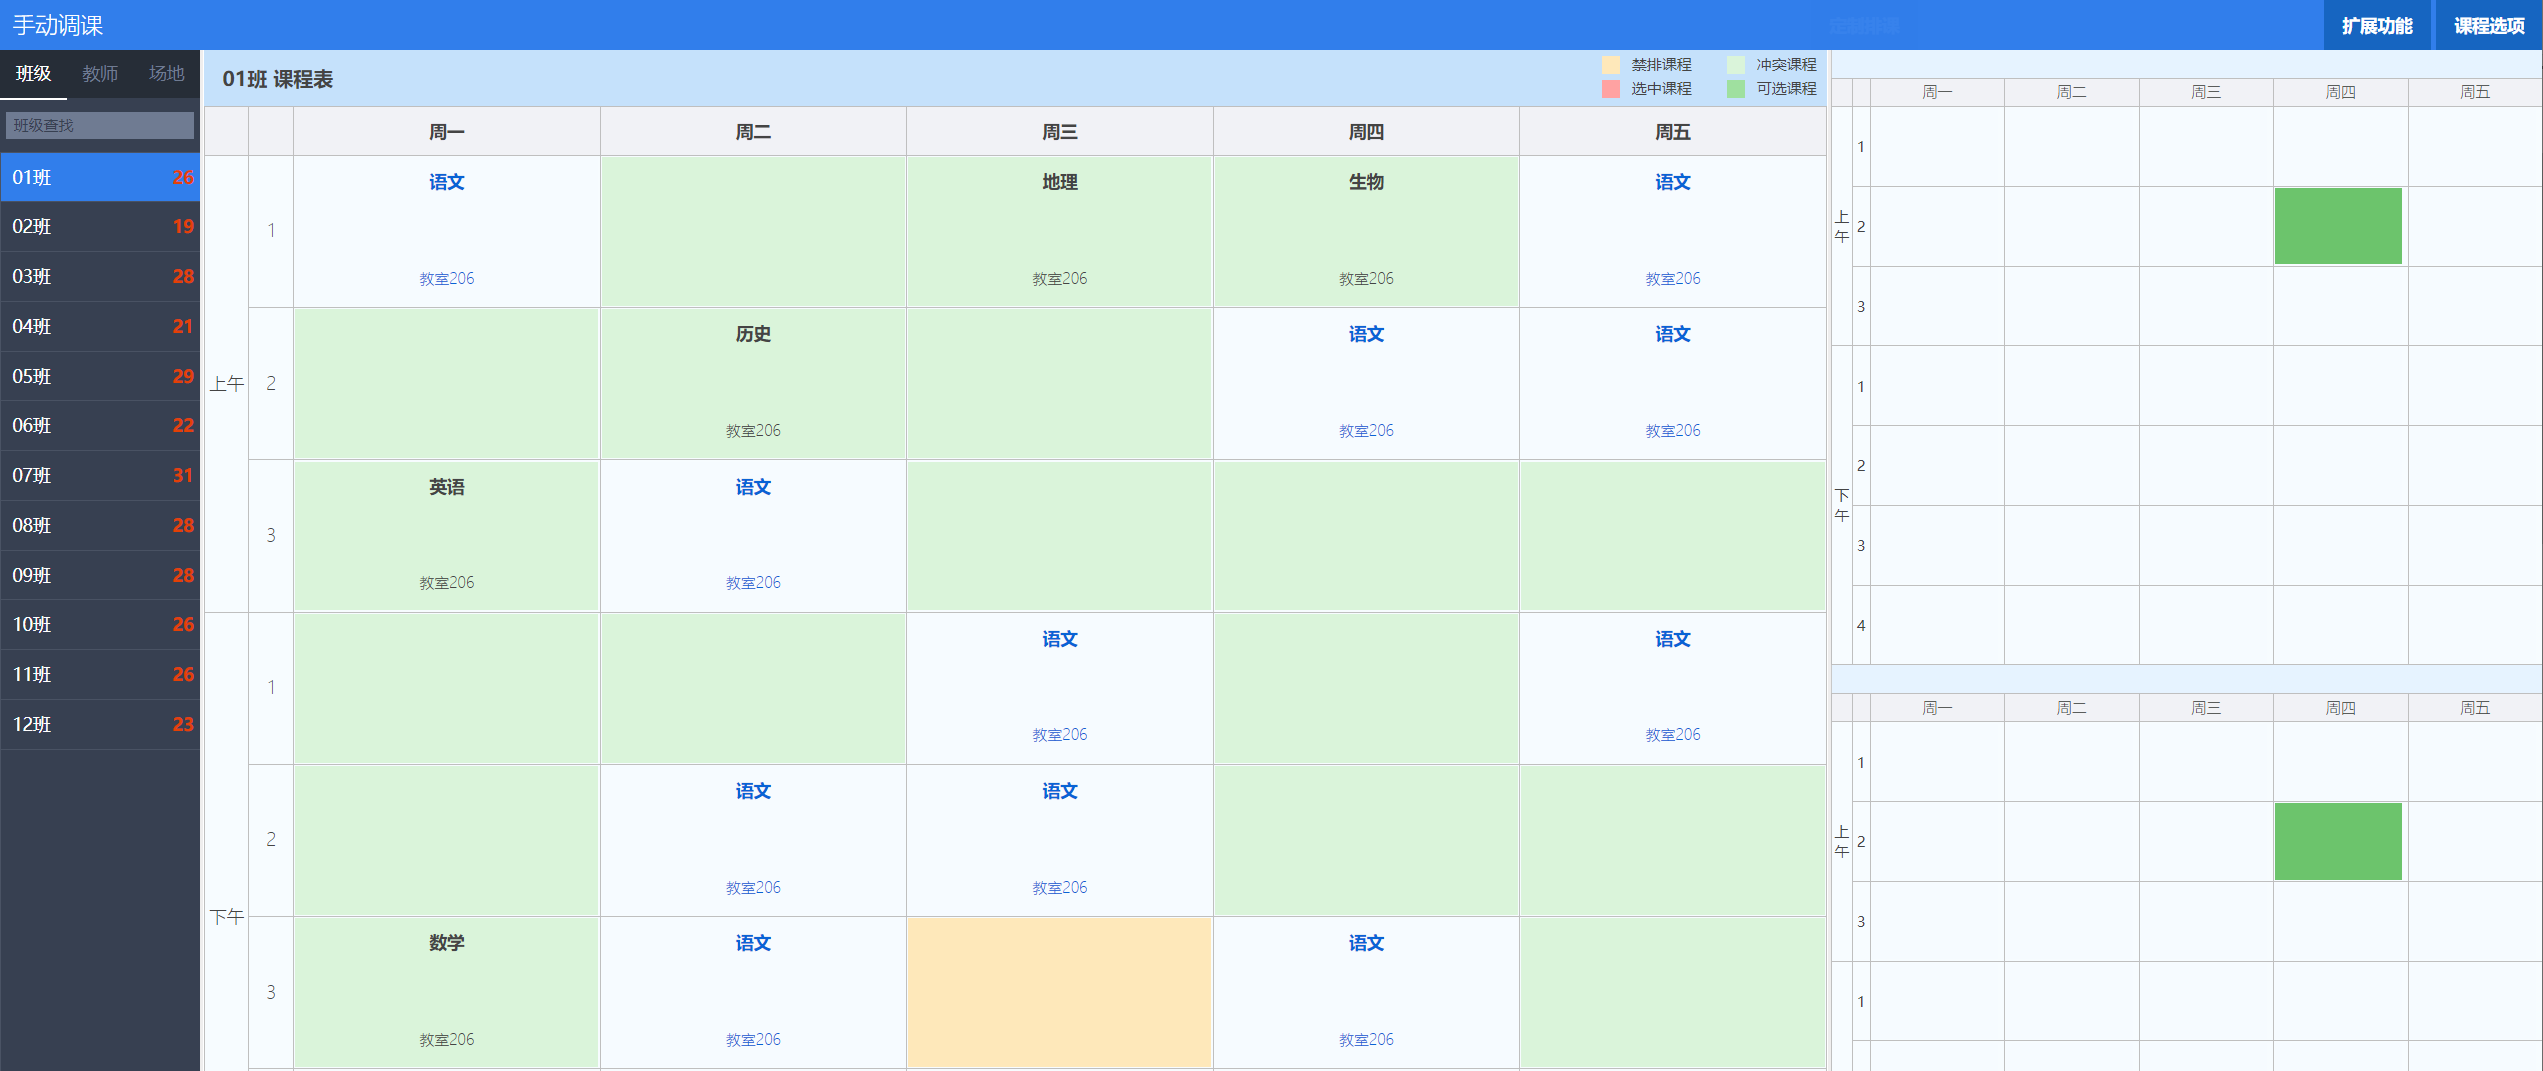Select Tuesday morning period 2 历史 cell

coord(753,383)
